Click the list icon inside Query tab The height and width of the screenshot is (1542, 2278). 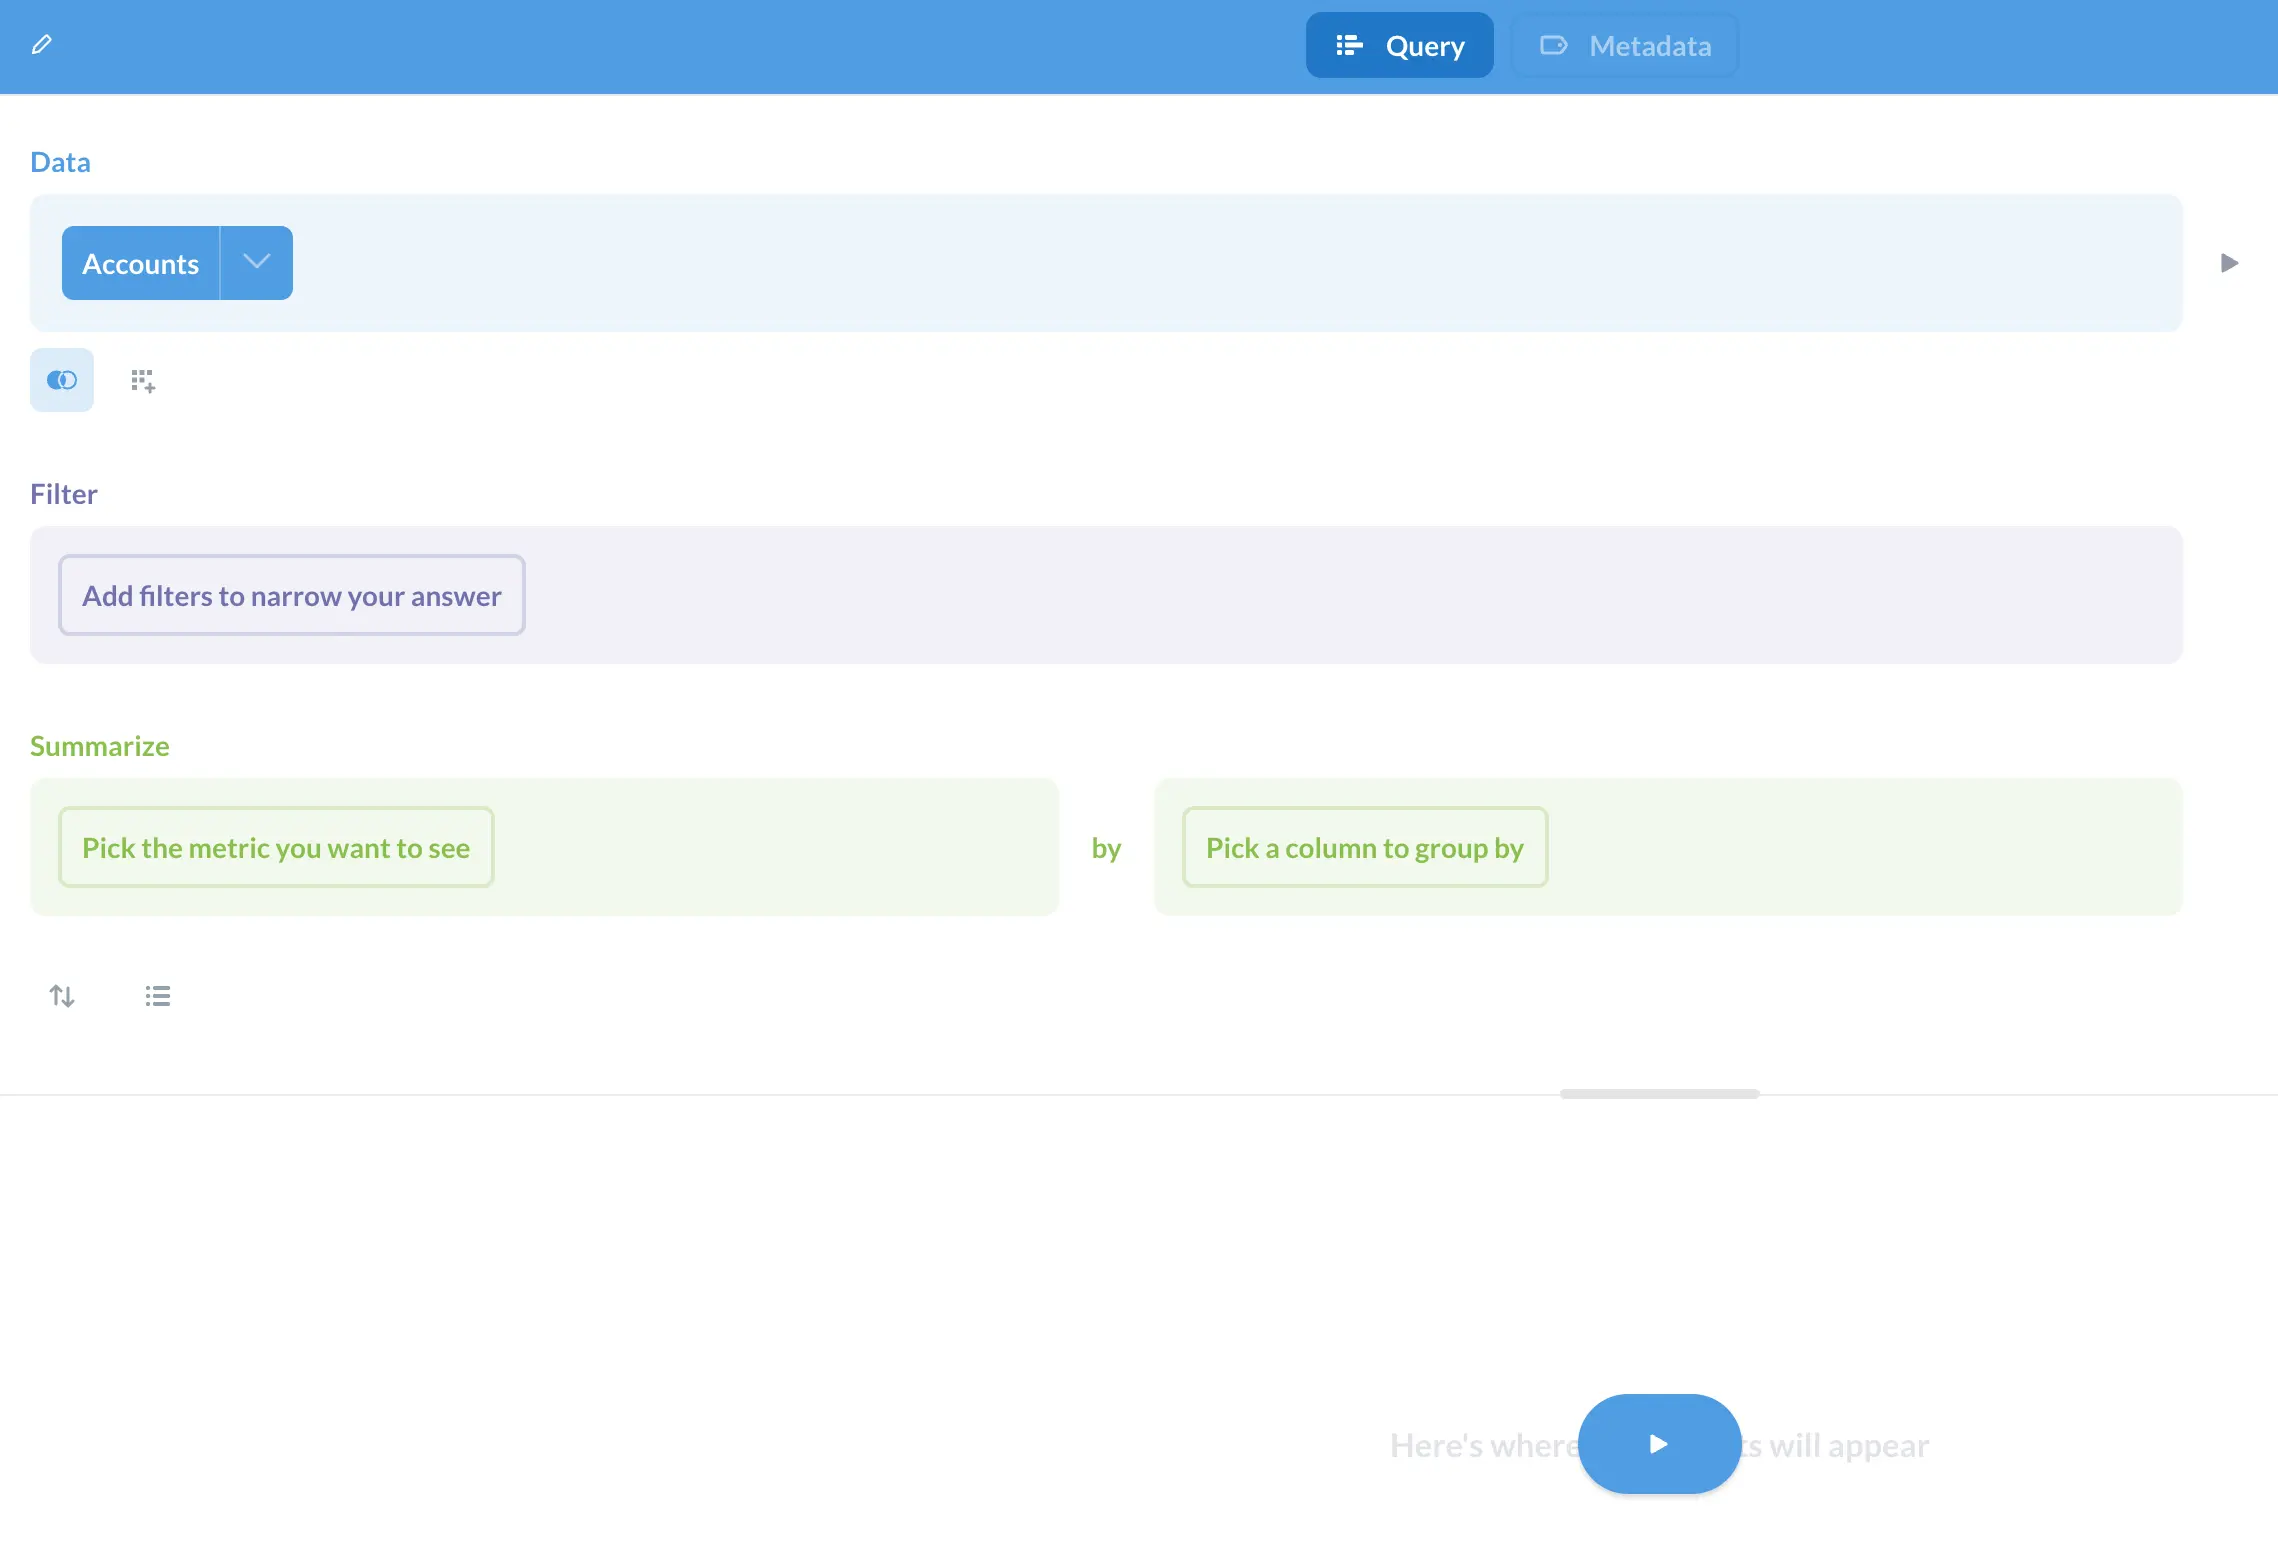1349,46
